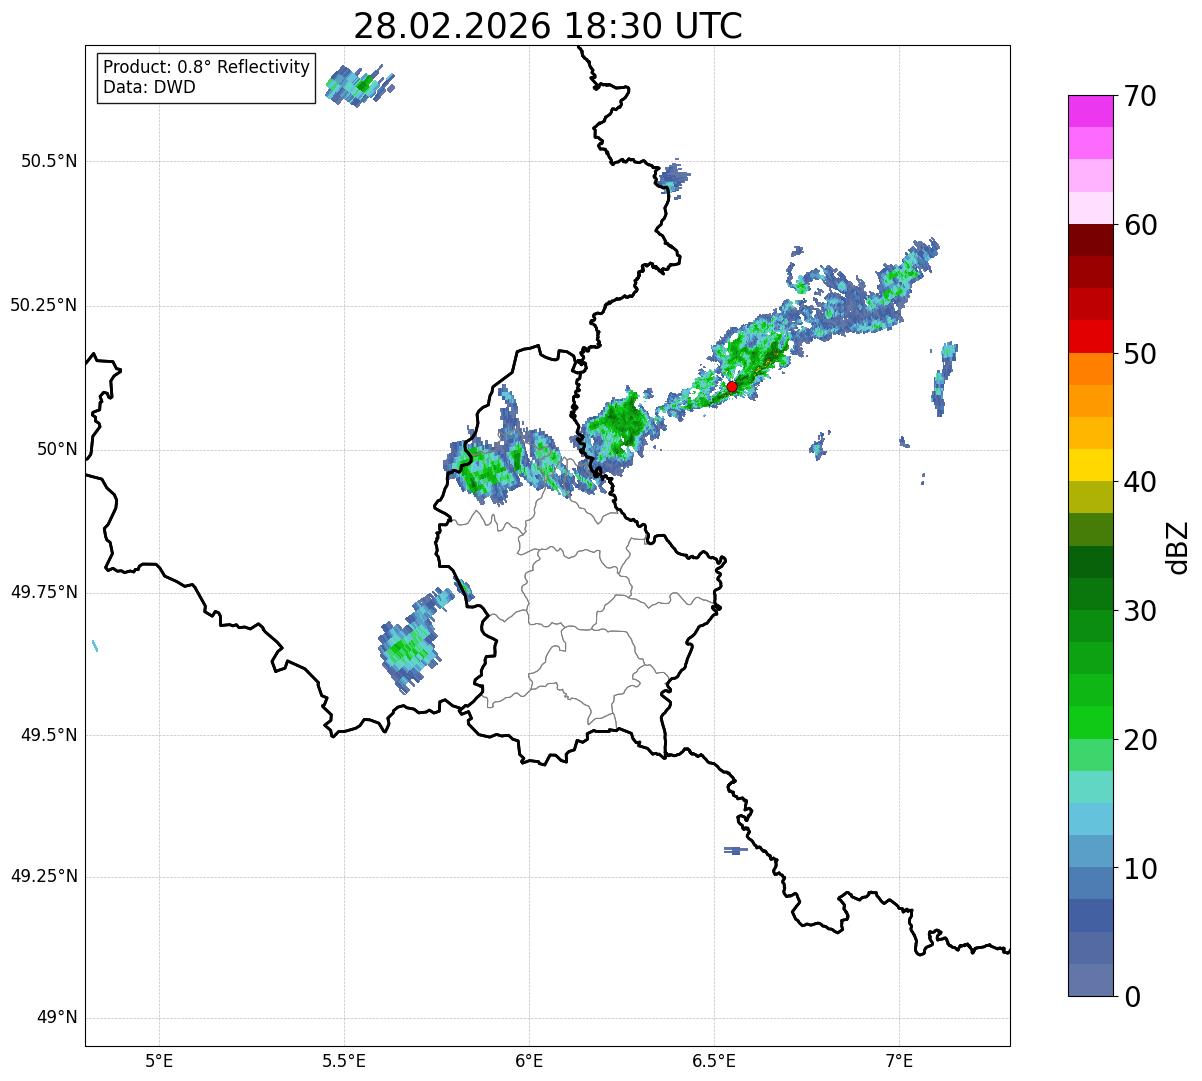Click the latitude label '49.5°N'

(x=49, y=735)
